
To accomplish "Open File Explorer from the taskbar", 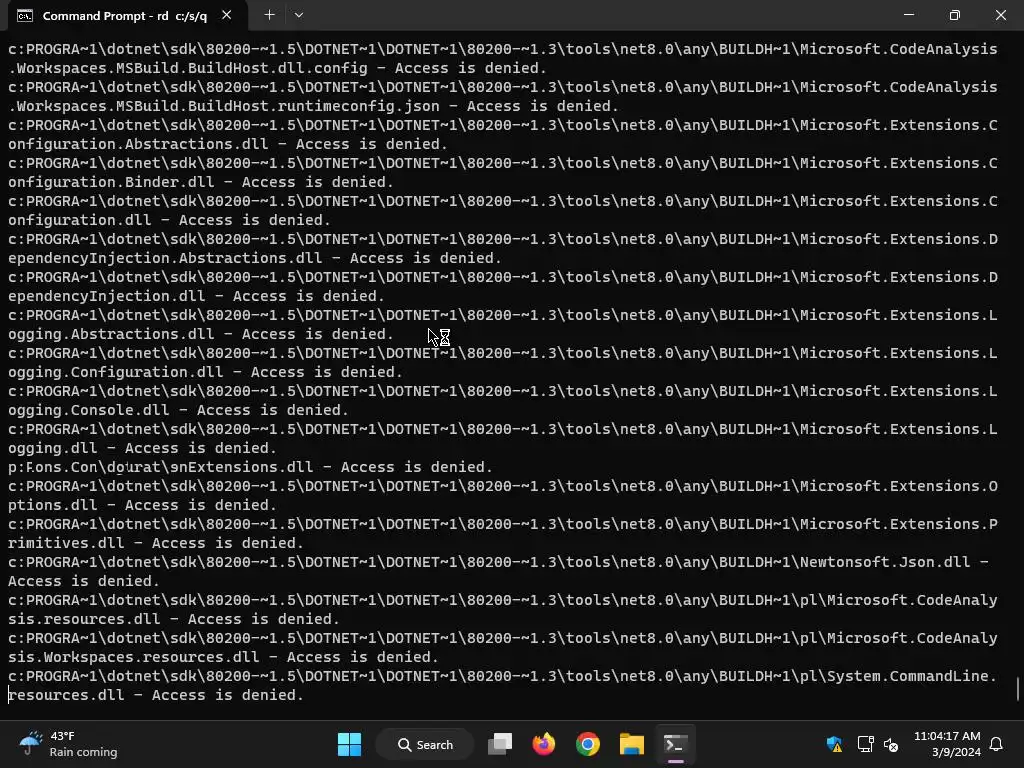I will coord(632,744).
